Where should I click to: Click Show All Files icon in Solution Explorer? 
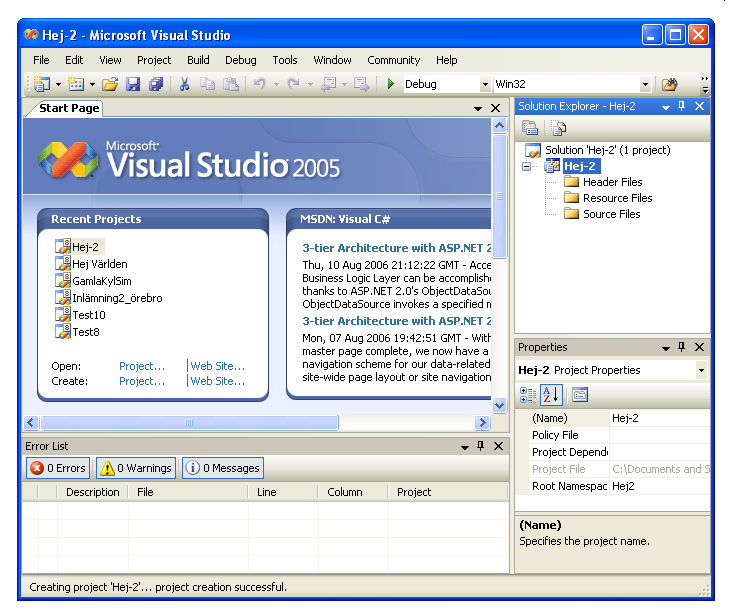pyautogui.click(x=559, y=128)
